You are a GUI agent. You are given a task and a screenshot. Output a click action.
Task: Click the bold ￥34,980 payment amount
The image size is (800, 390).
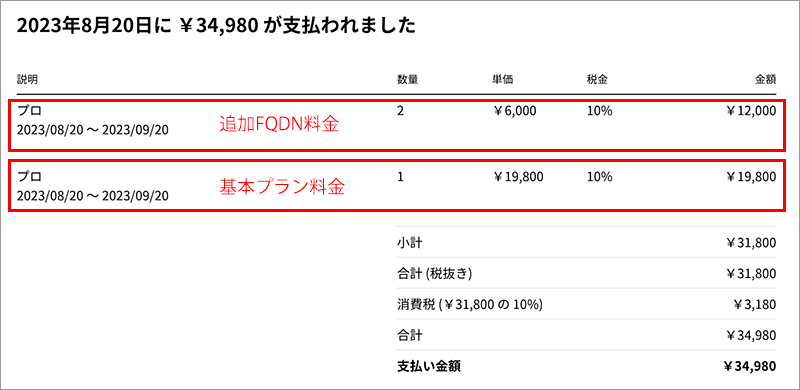(749, 366)
